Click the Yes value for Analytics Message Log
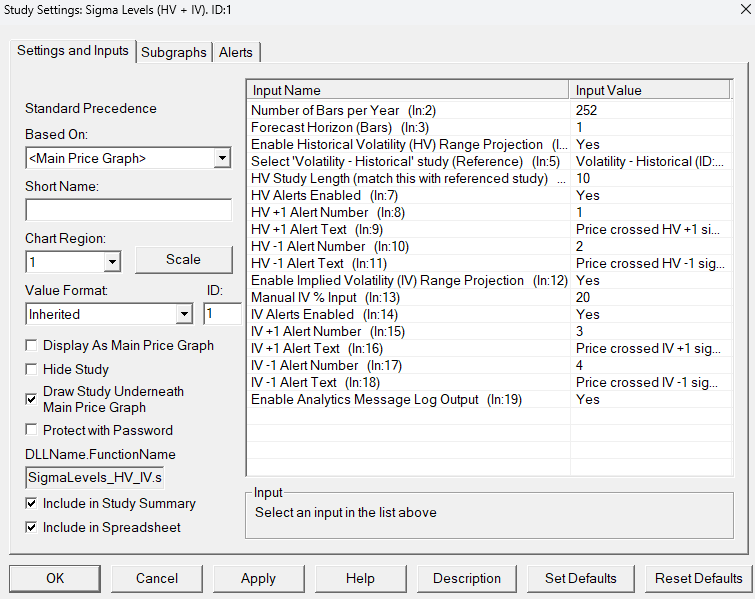 588,400
